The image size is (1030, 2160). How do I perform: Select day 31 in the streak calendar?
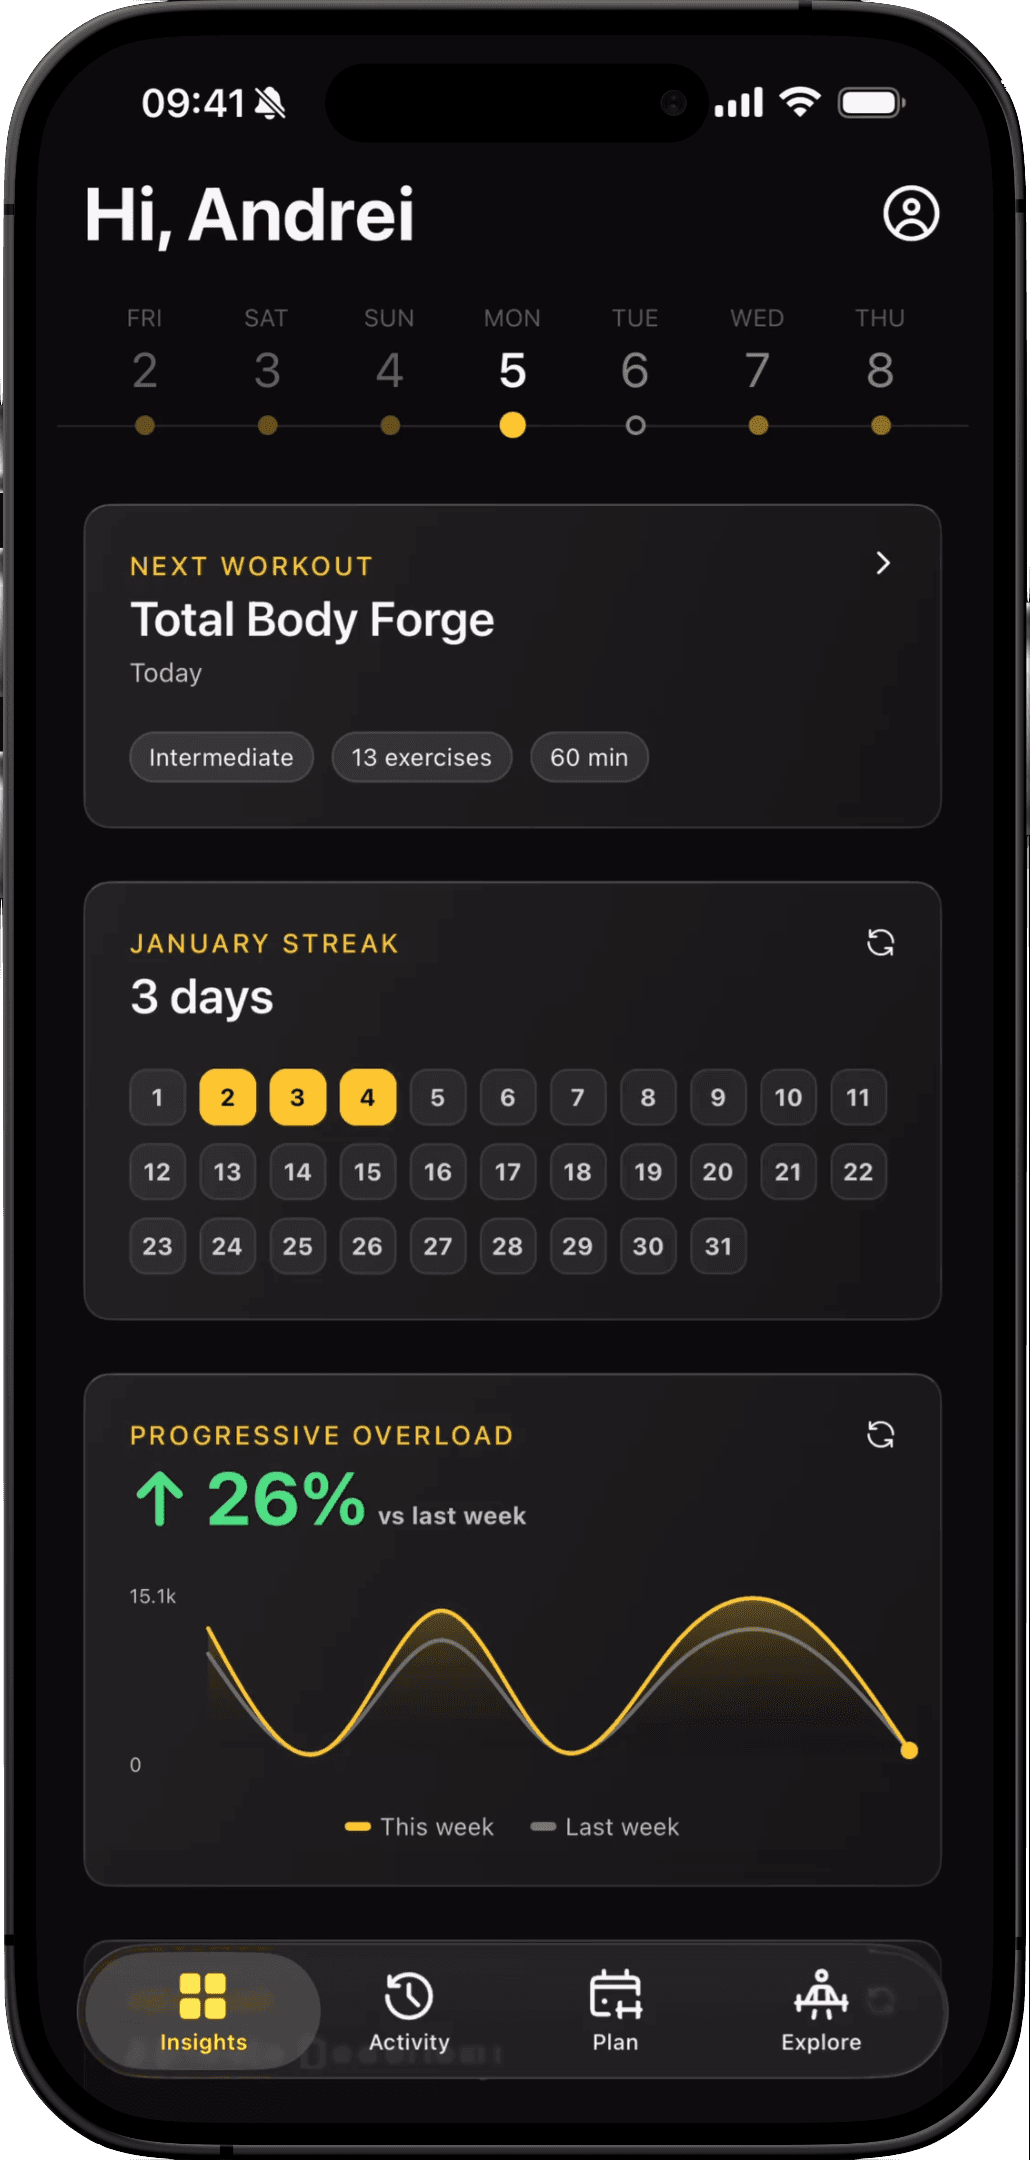click(718, 1246)
